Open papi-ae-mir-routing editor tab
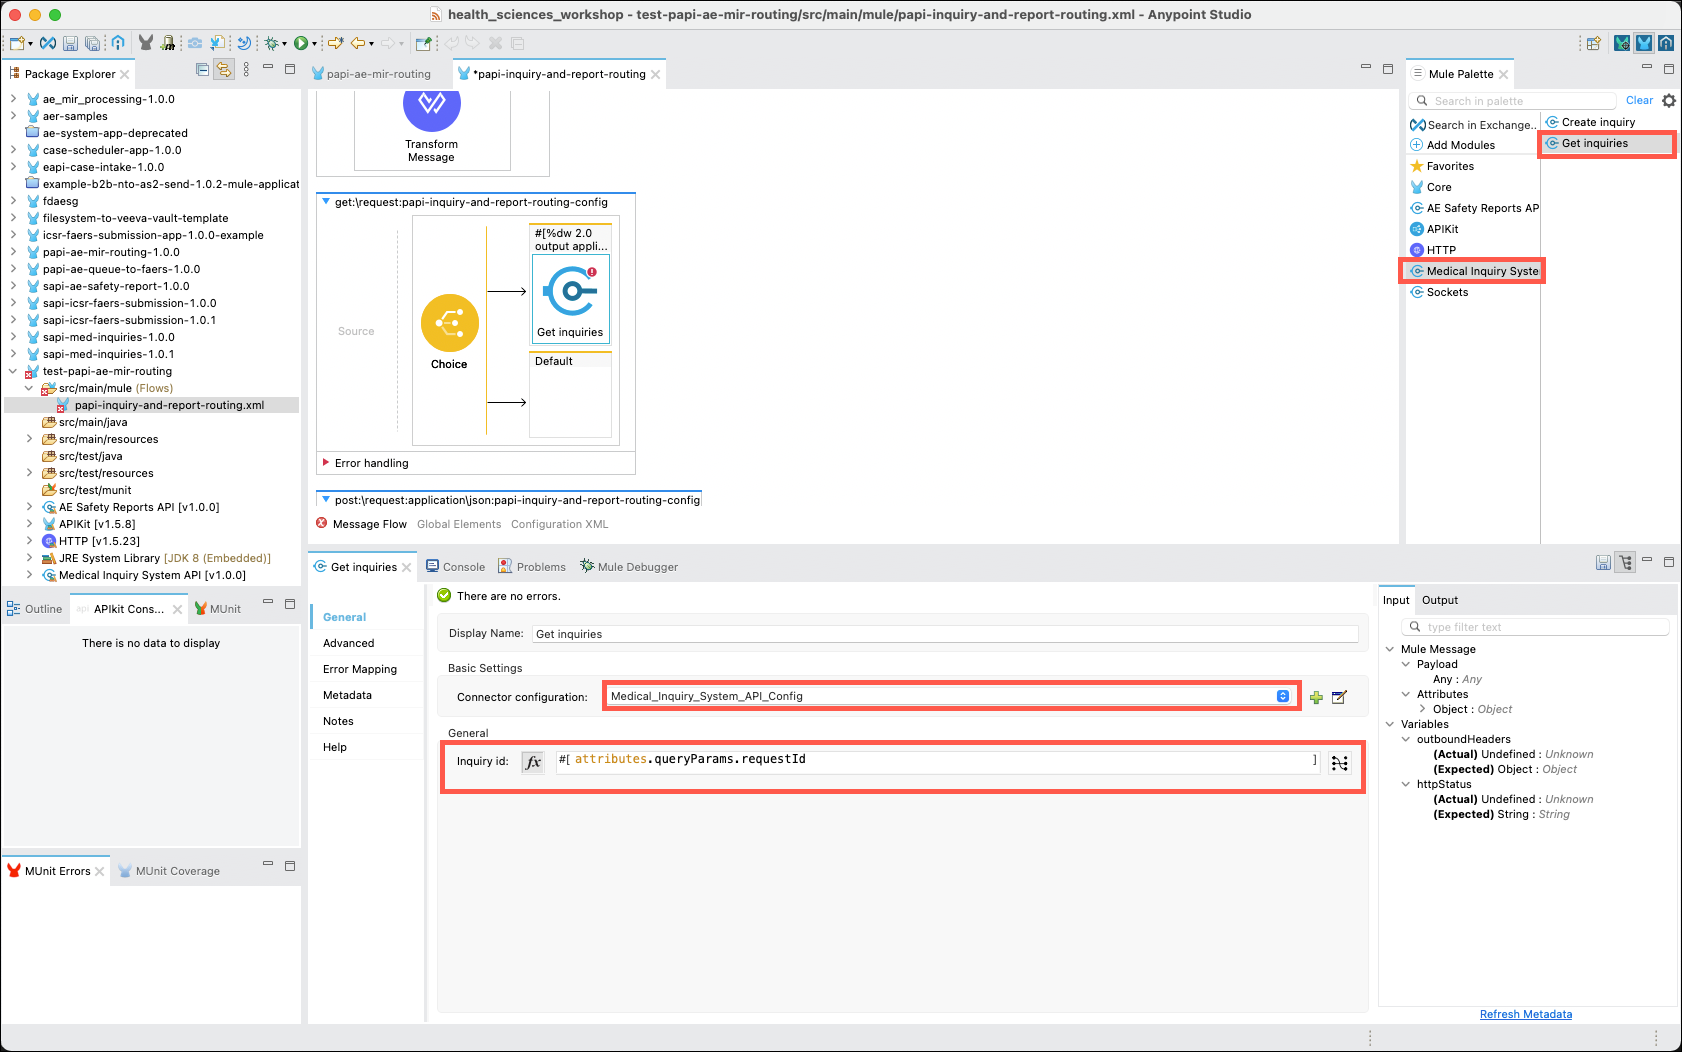Image resolution: width=1682 pixels, height=1052 pixels. pos(371,74)
